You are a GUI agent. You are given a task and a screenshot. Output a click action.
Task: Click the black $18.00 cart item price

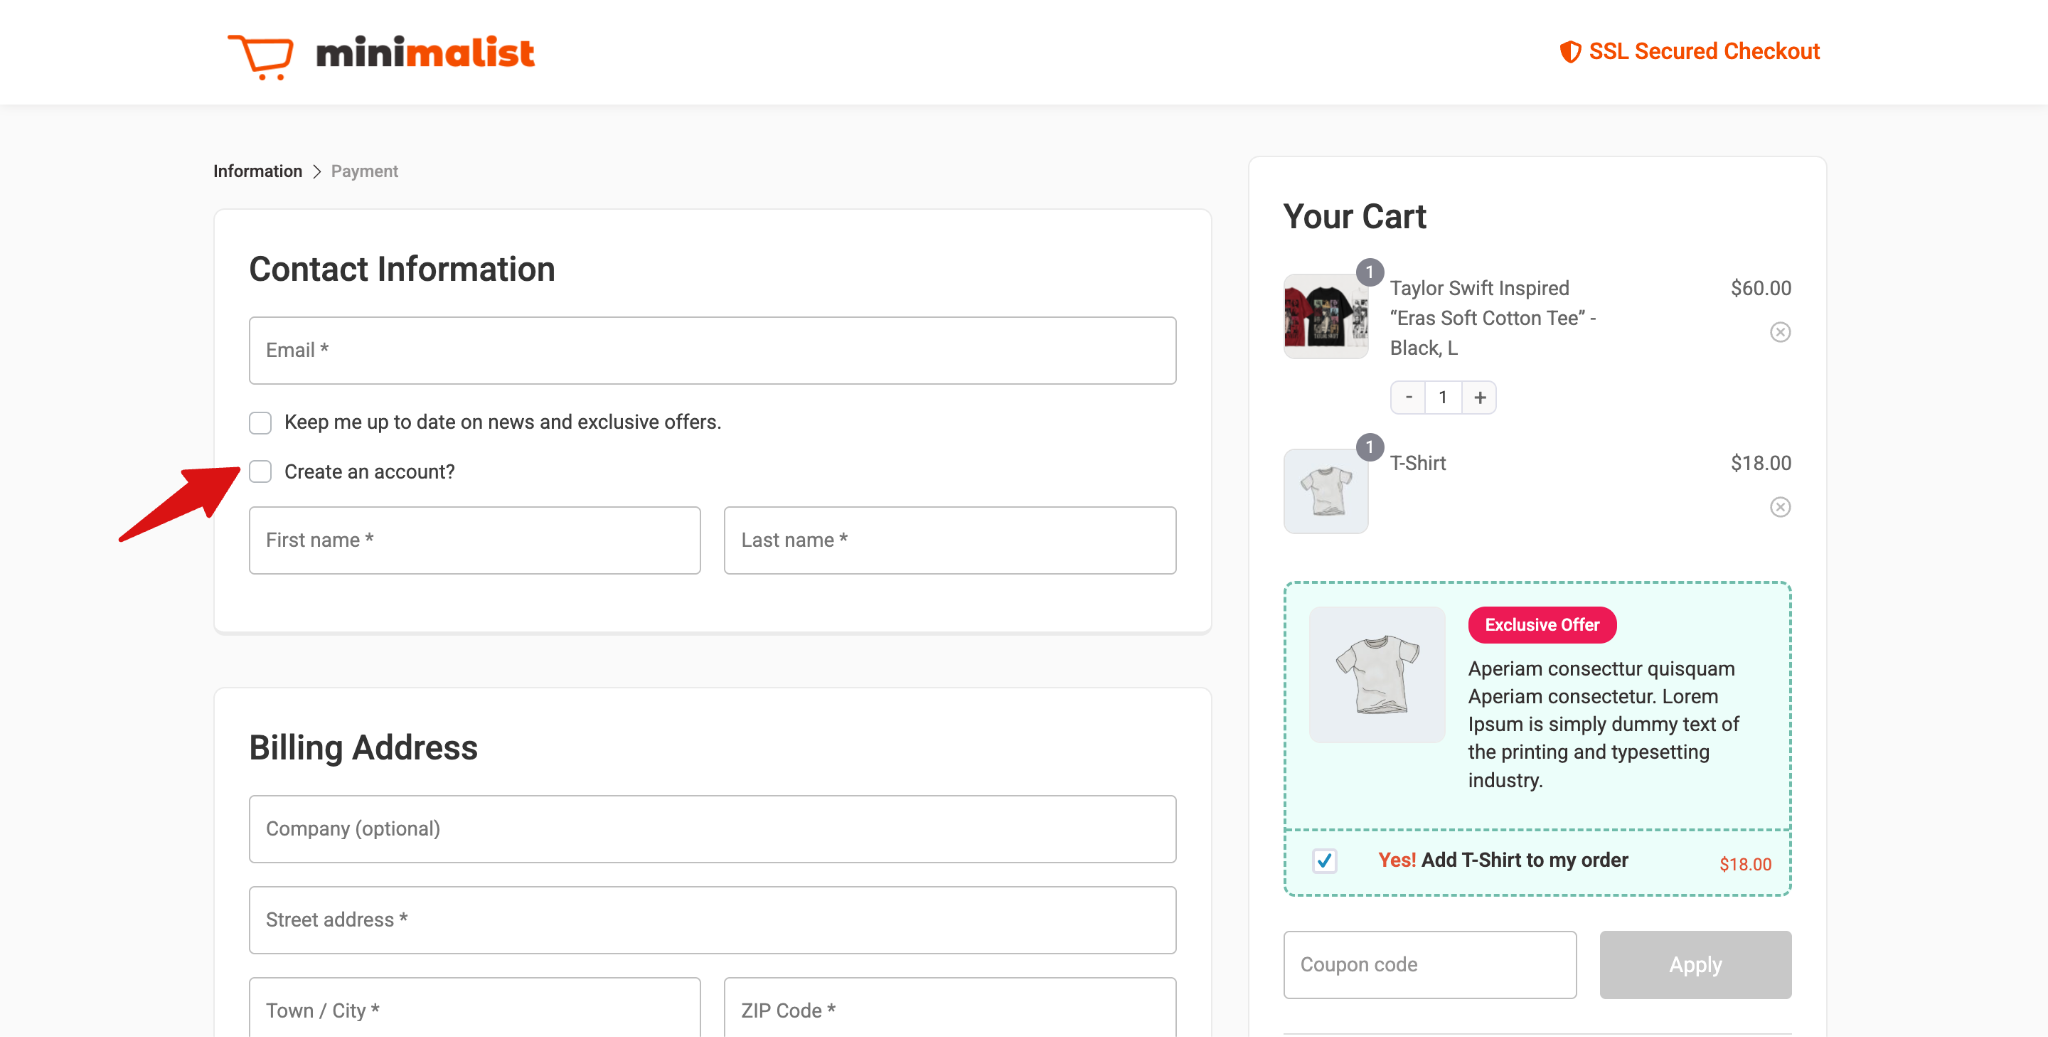tap(1761, 463)
